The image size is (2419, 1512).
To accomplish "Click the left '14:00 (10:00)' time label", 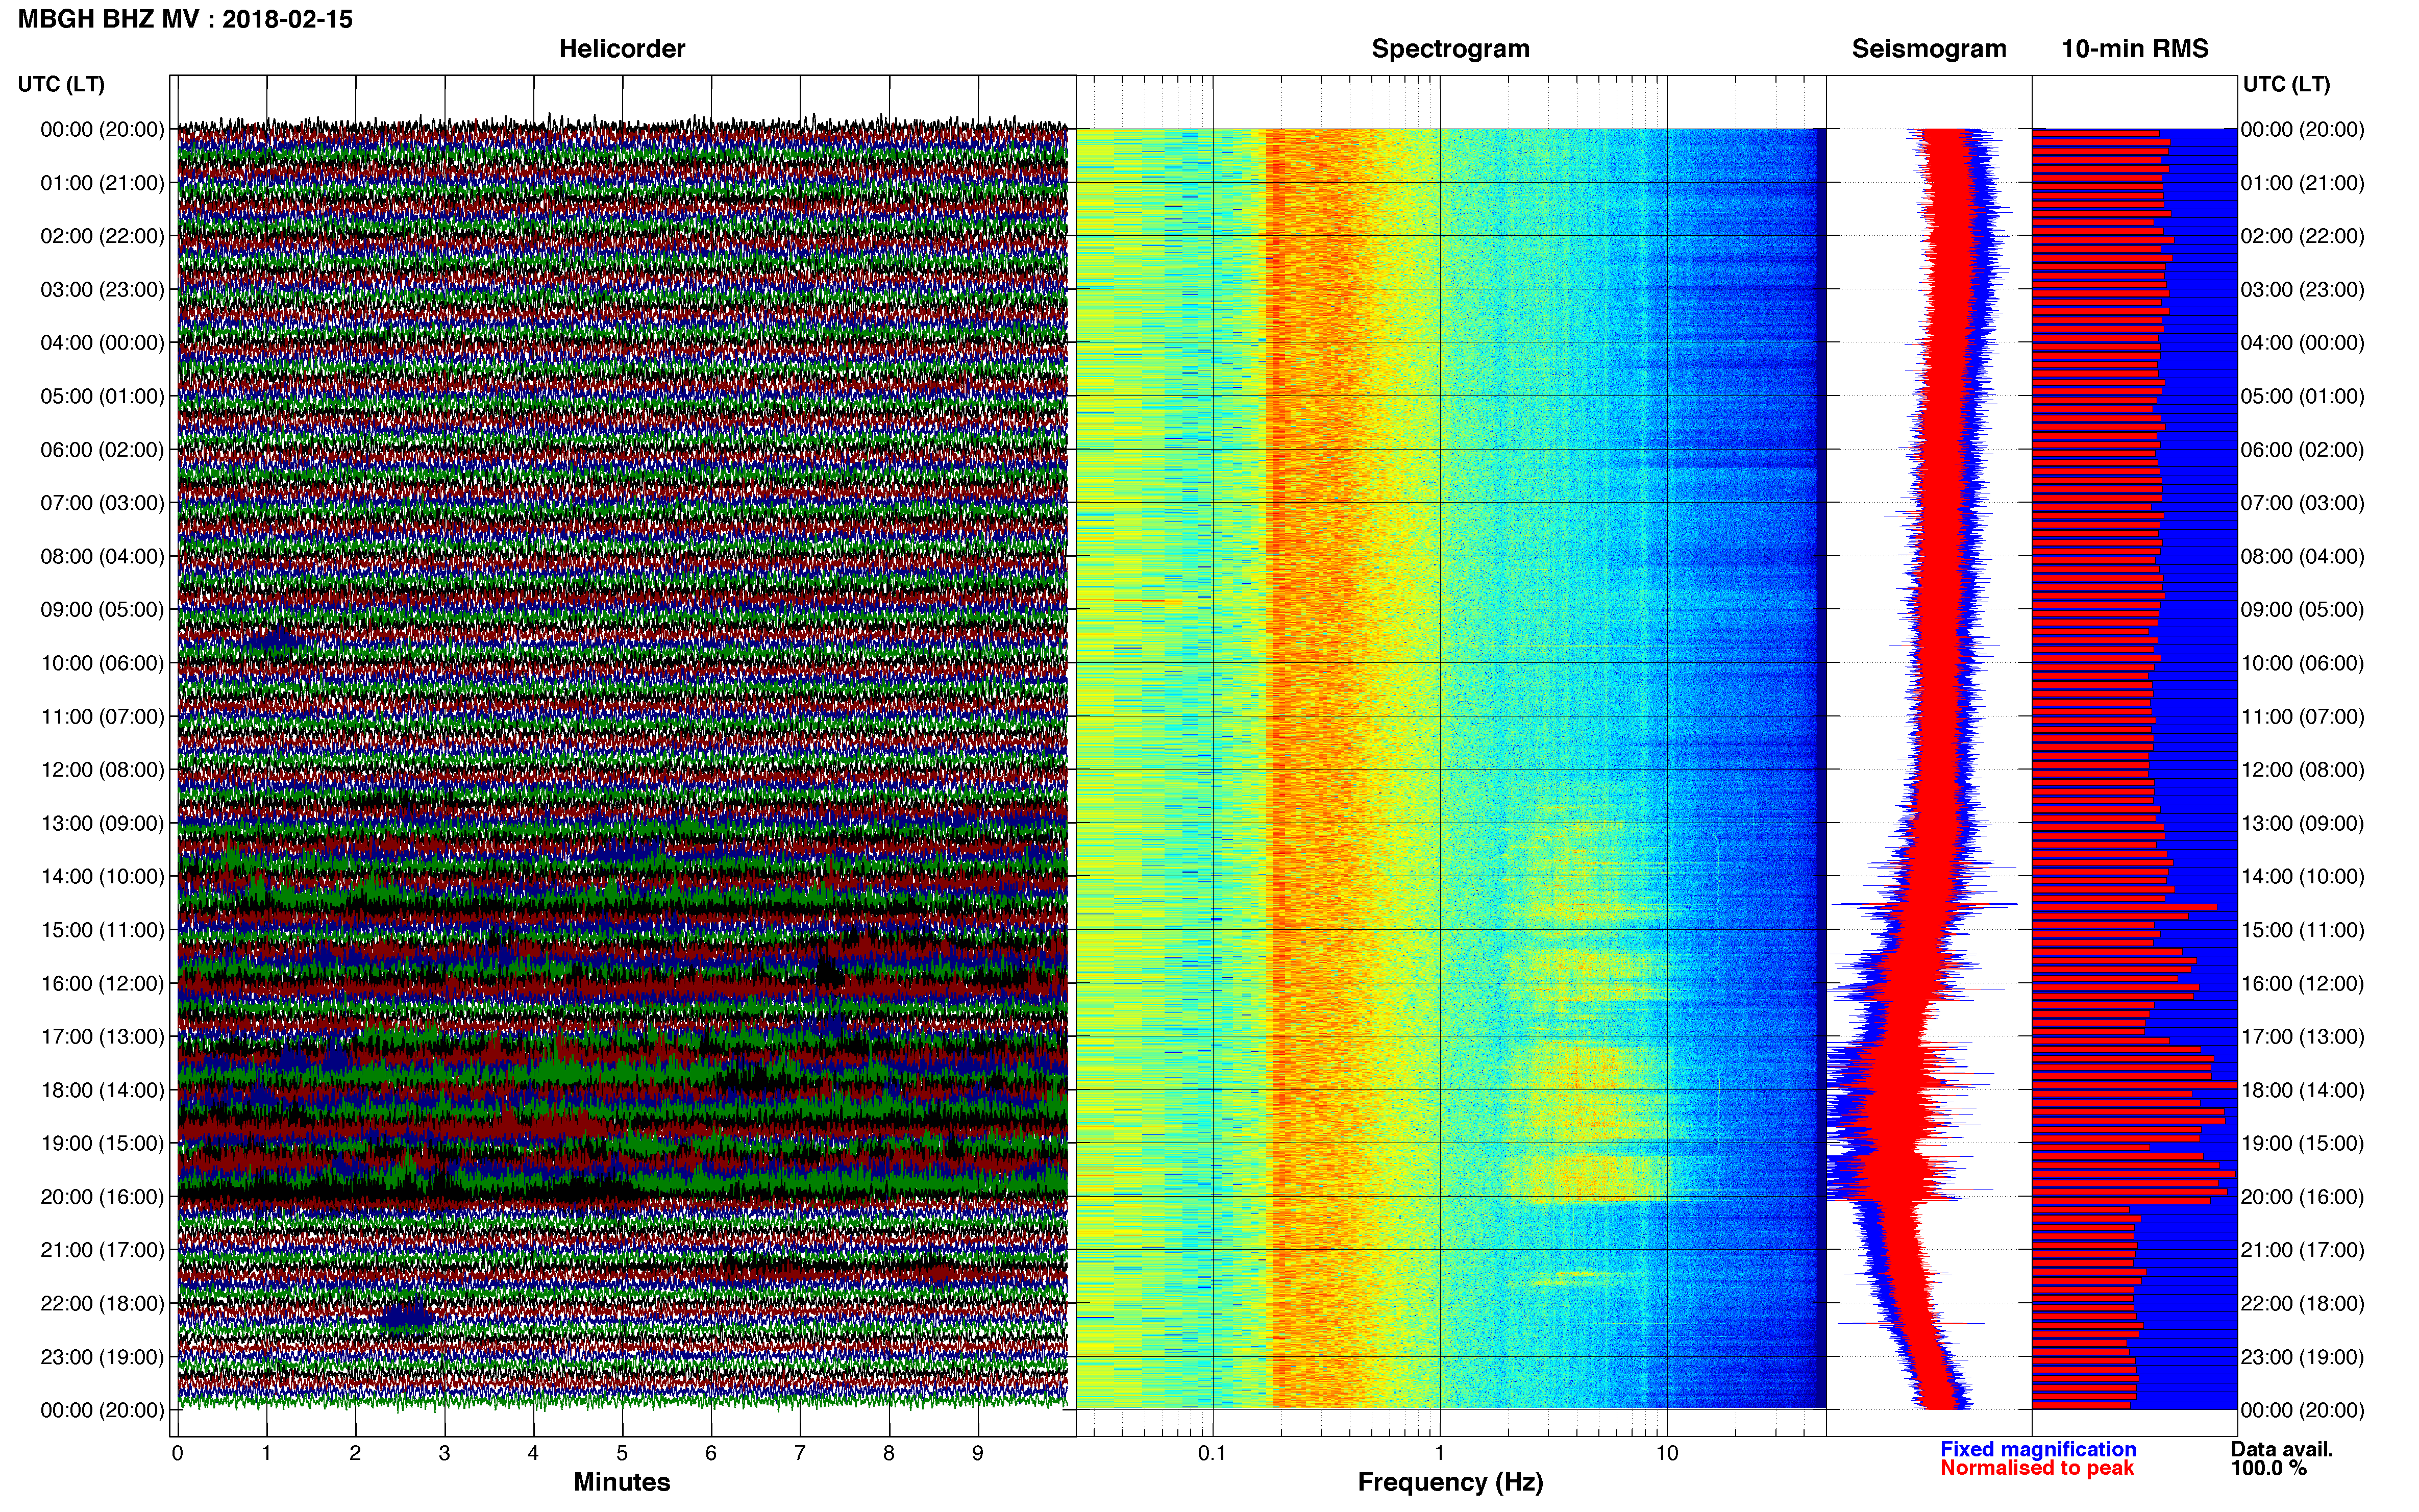I will pyautogui.click(x=102, y=876).
